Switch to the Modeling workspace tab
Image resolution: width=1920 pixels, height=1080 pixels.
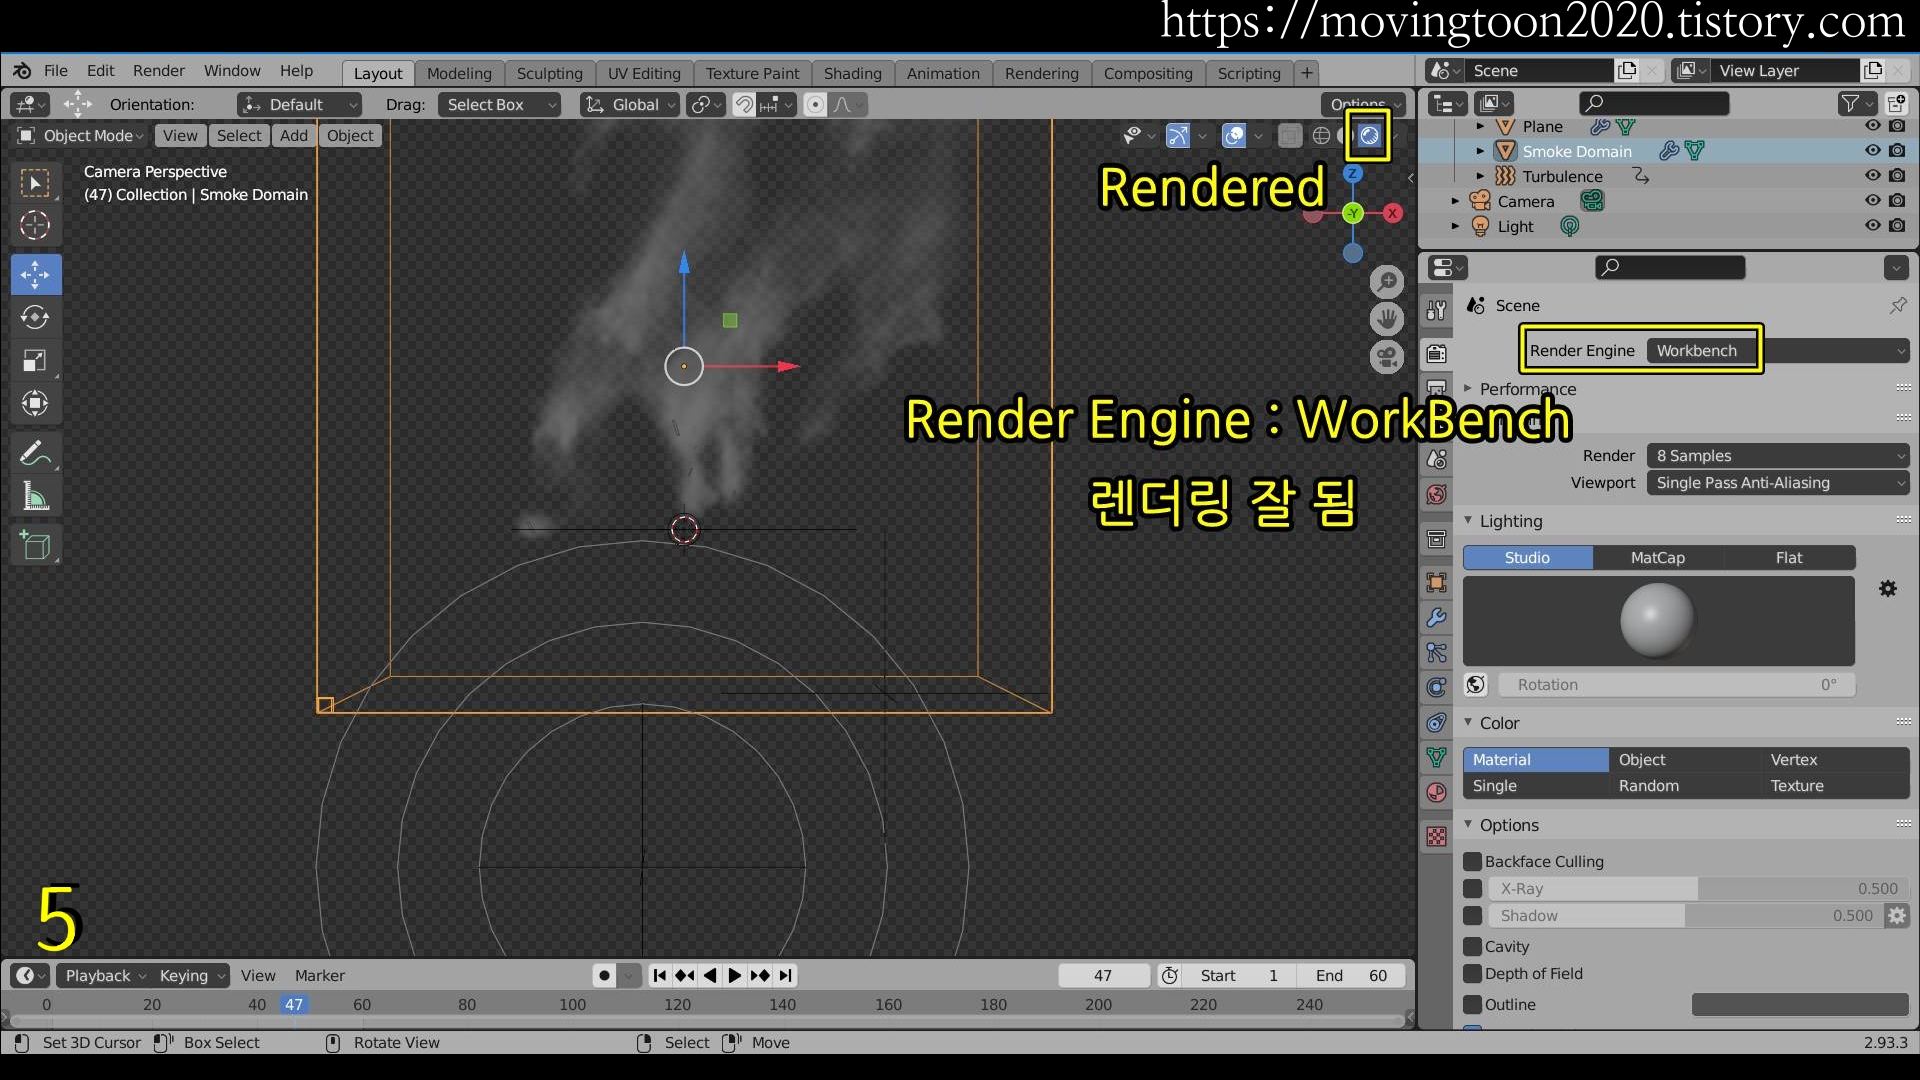point(459,73)
